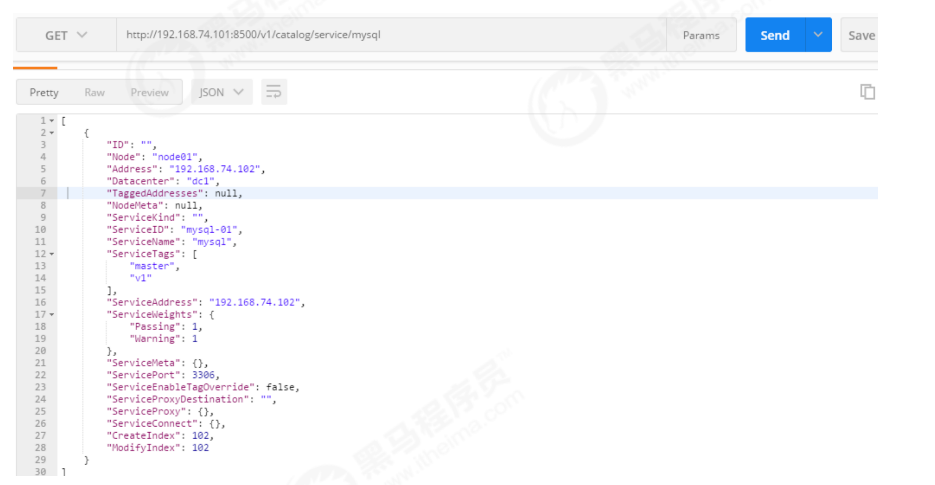935x485 pixels.
Task: Collapse the ServiceTags array fold arrow
Action: pos(52,253)
